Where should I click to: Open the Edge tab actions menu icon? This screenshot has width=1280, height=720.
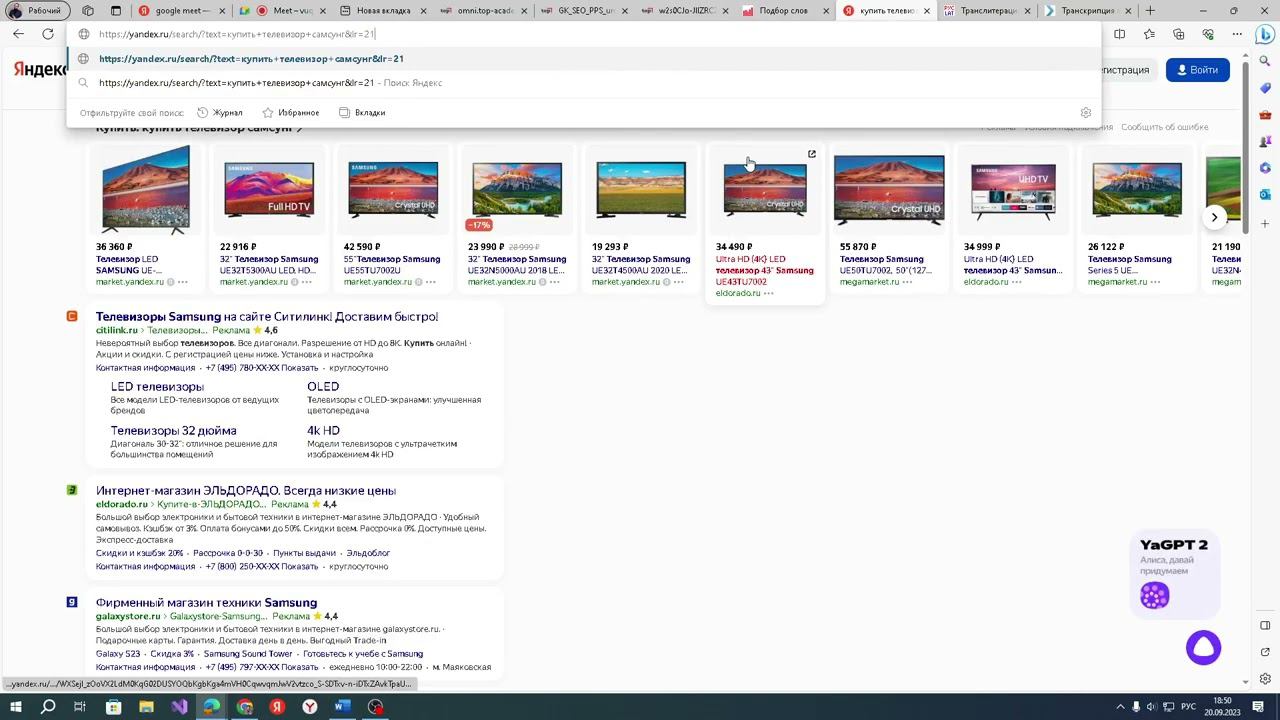coord(116,11)
